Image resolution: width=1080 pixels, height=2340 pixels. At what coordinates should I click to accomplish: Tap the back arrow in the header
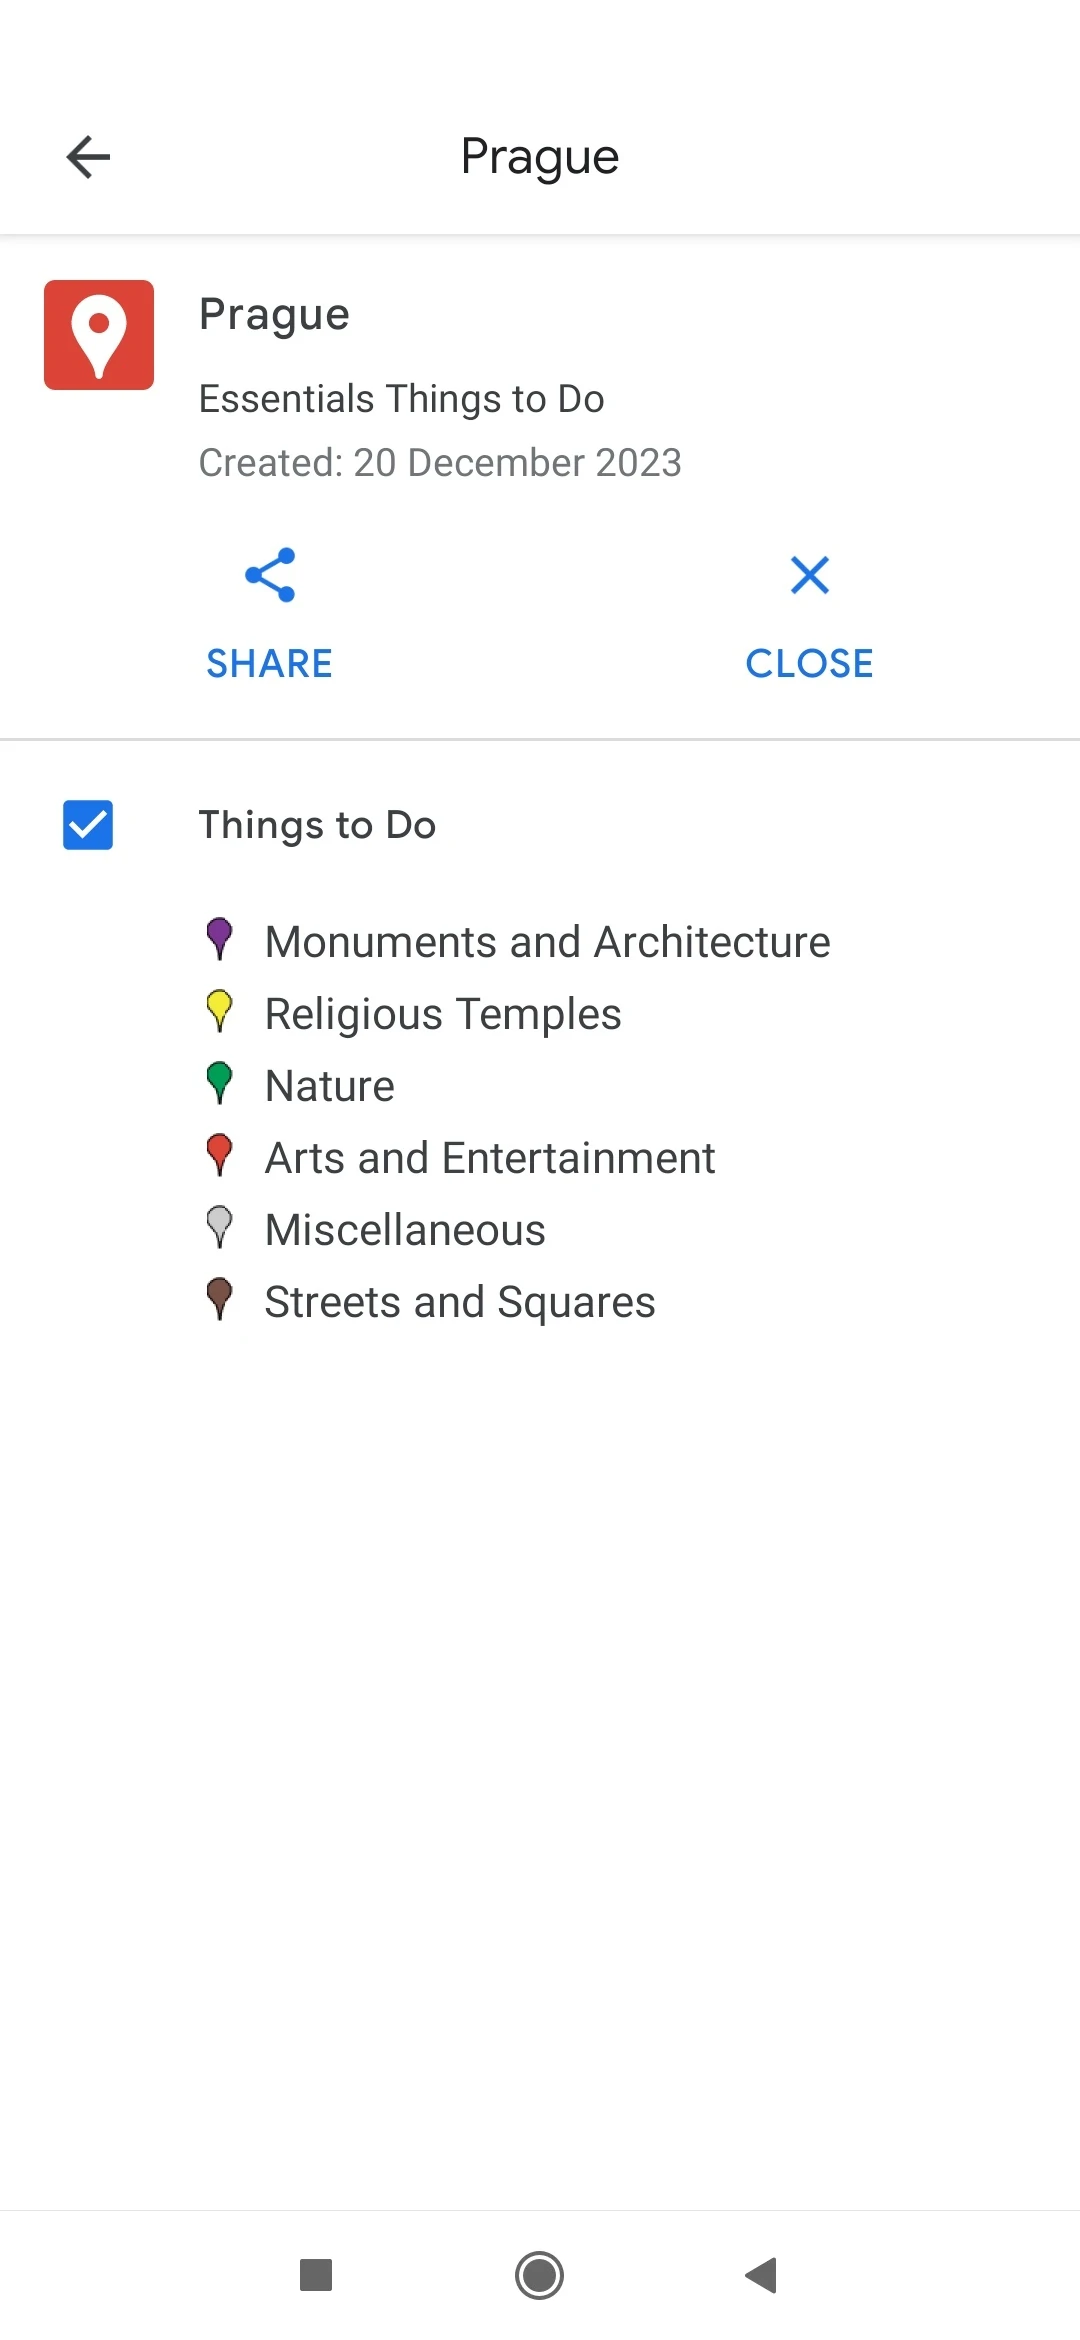[88, 157]
